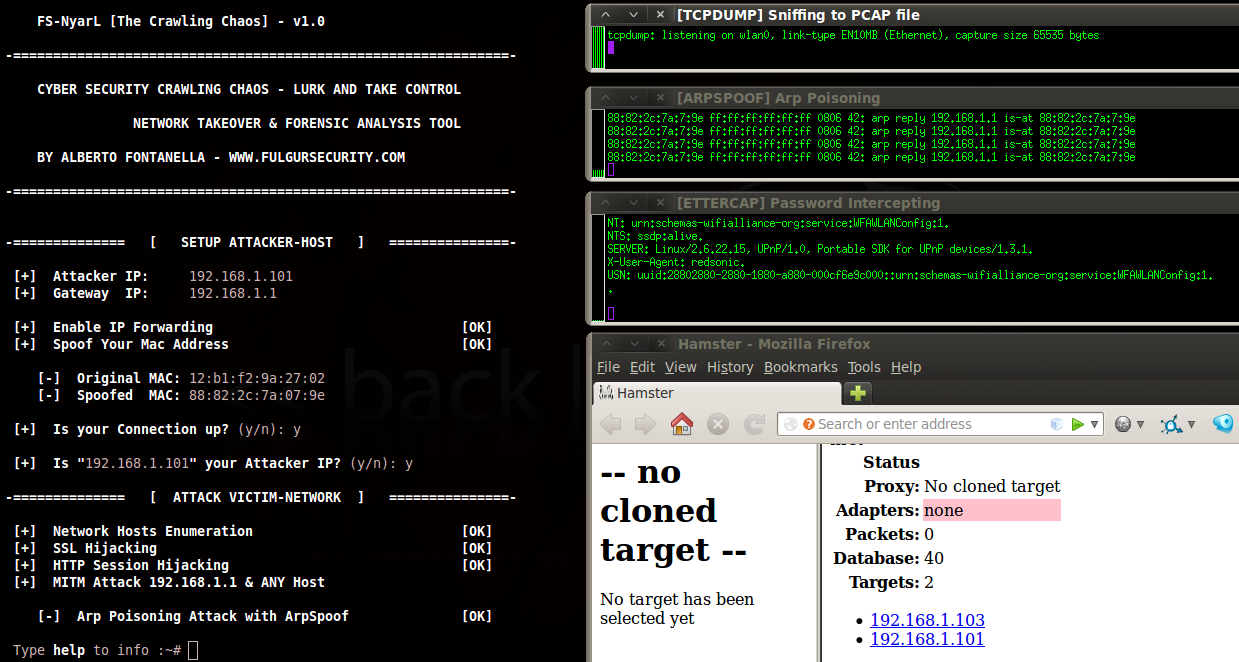Screen dimensions: 1239x662
Task: Open the Firefox home page icon
Action: tap(682, 424)
